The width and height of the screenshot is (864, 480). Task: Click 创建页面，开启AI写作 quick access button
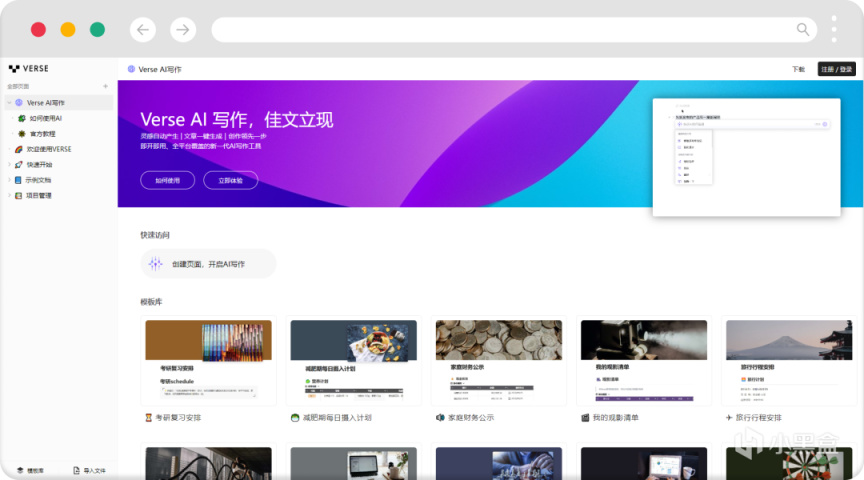pyautogui.click(x=208, y=264)
